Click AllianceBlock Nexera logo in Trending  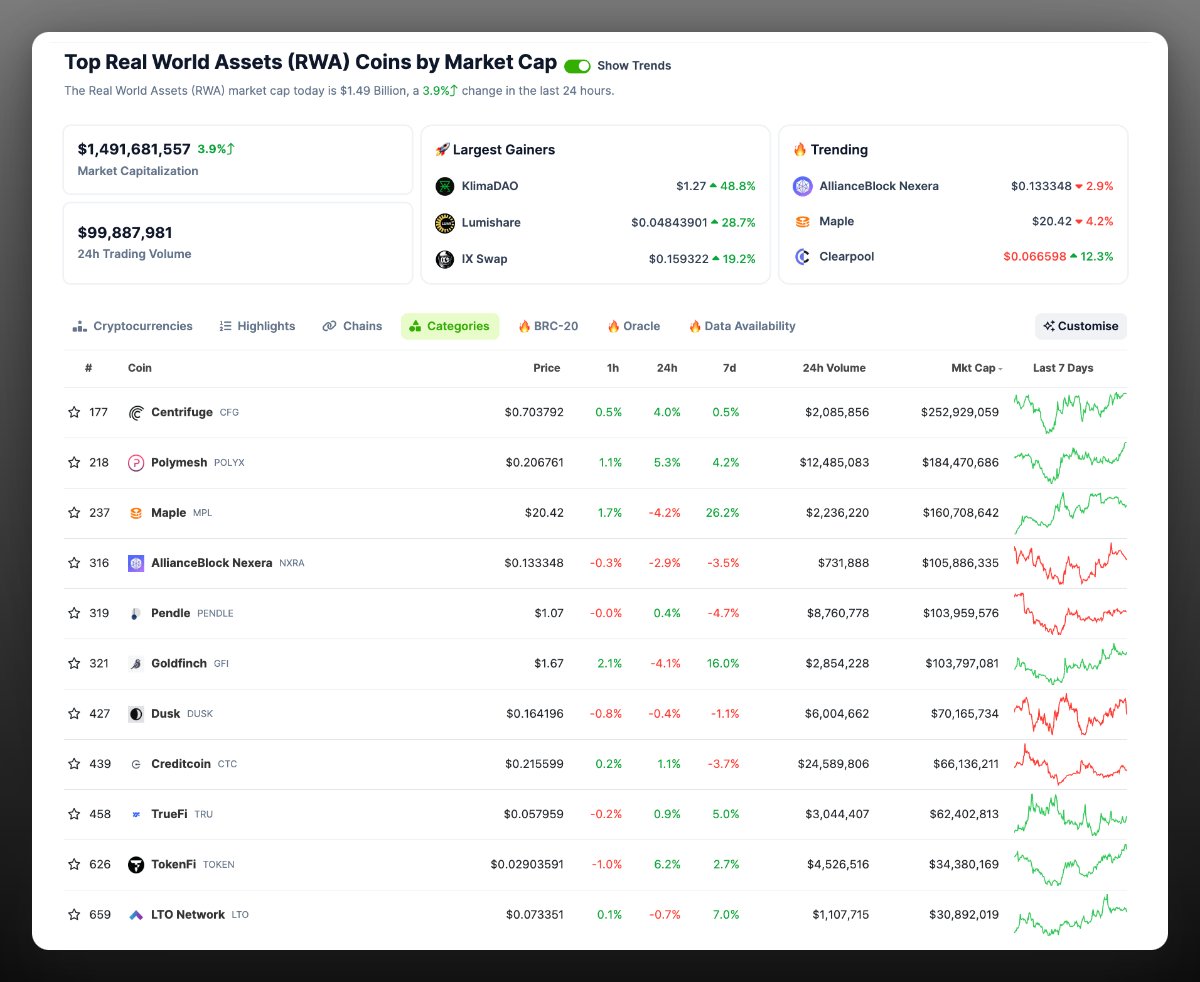(803, 186)
